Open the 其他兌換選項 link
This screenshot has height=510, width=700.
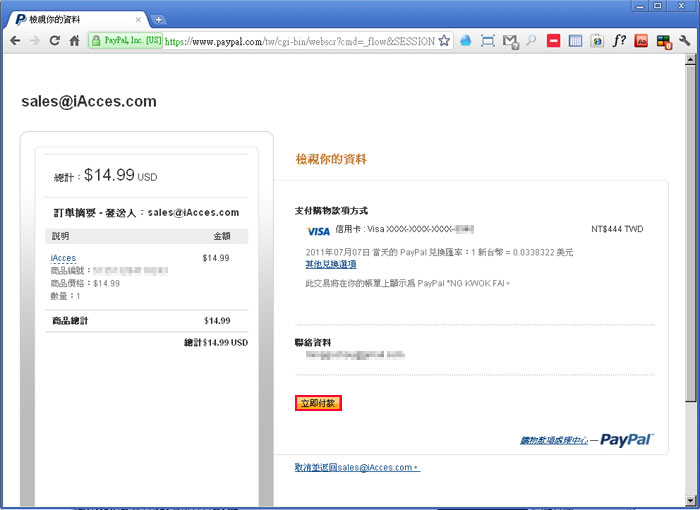[330, 264]
